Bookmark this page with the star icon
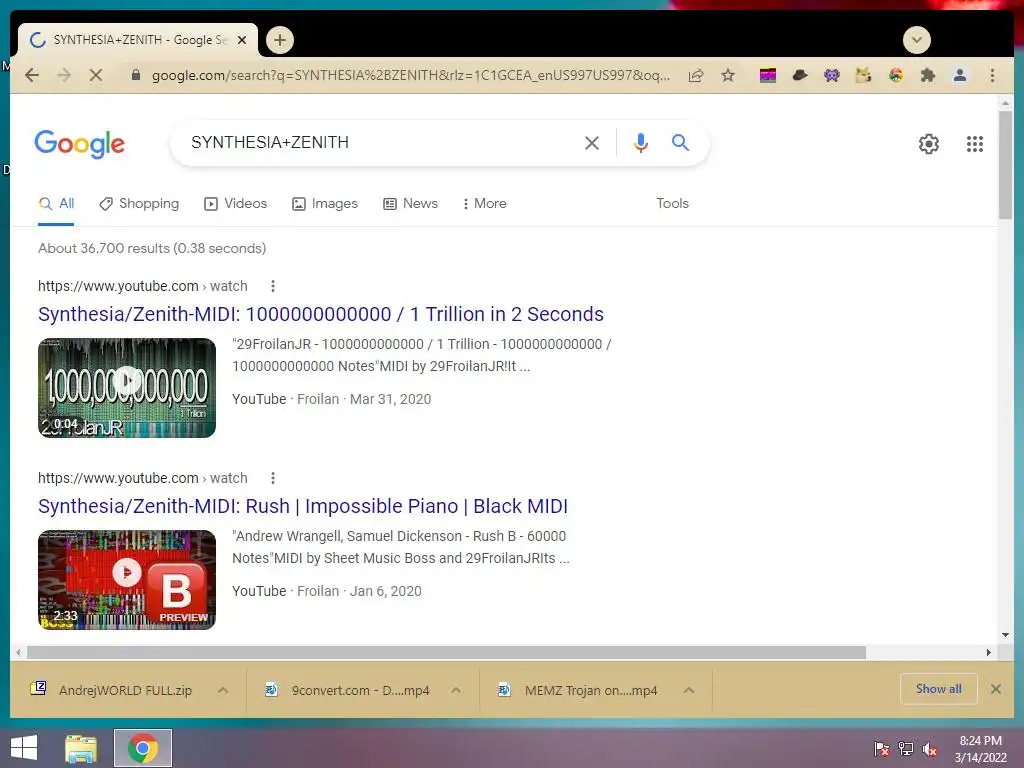This screenshot has height=768, width=1024. click(728, 75)
